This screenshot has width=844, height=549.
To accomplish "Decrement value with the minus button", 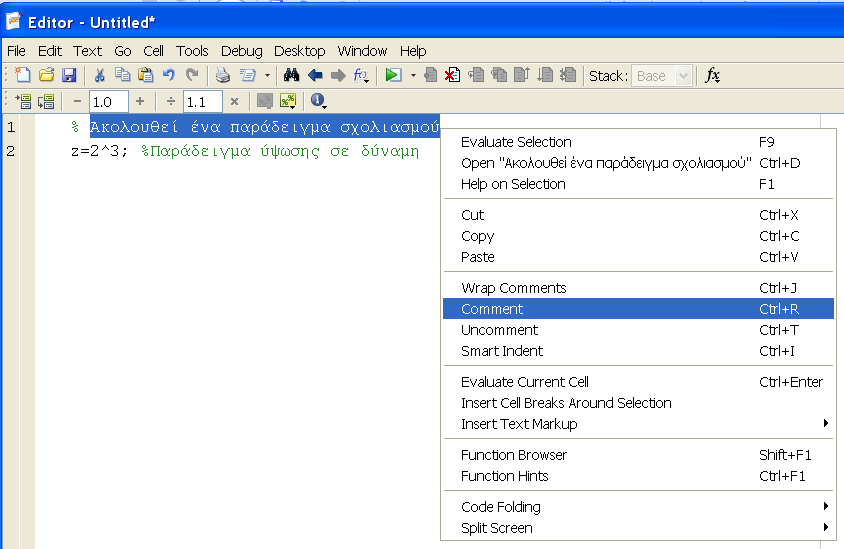I will click(x=78, y=101).
